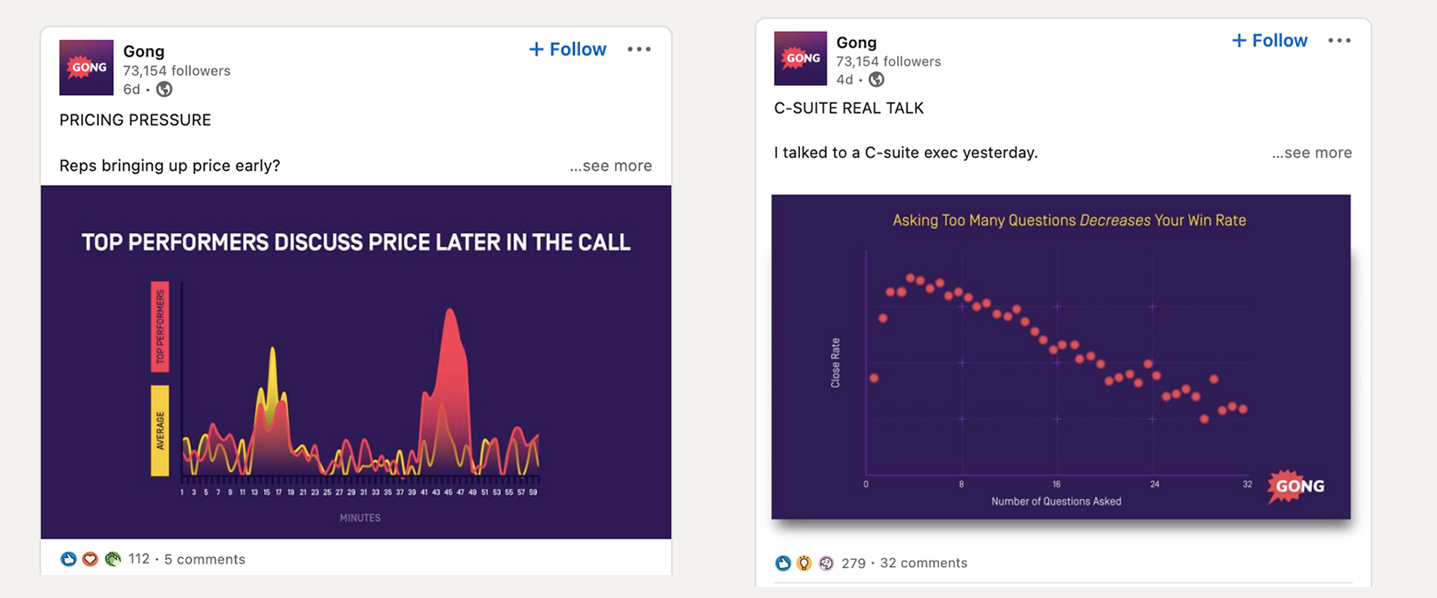The width and height of the screenshot is (1437, 598).
Task: Expand "see more" on Pricing Pressure post
Action: pos(611,166)
